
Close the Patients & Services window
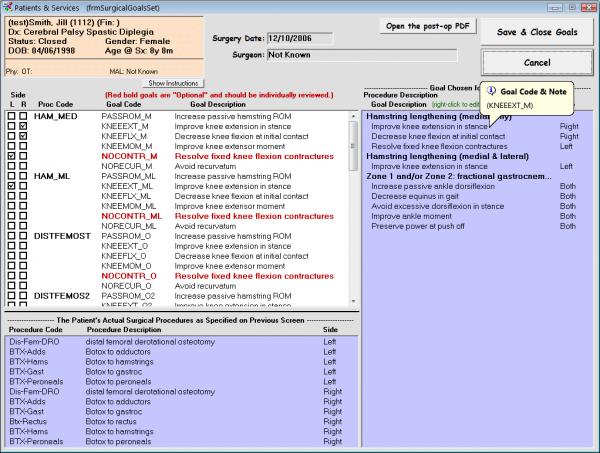[x=588, y=7]
